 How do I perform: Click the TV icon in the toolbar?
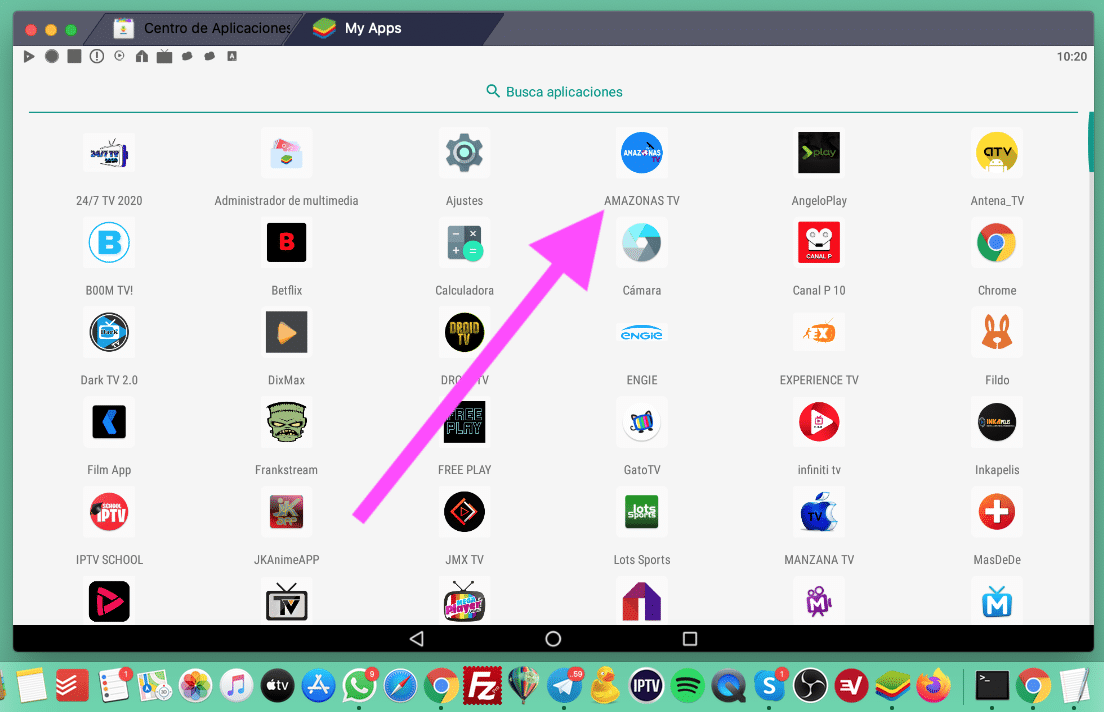[164, 57]
